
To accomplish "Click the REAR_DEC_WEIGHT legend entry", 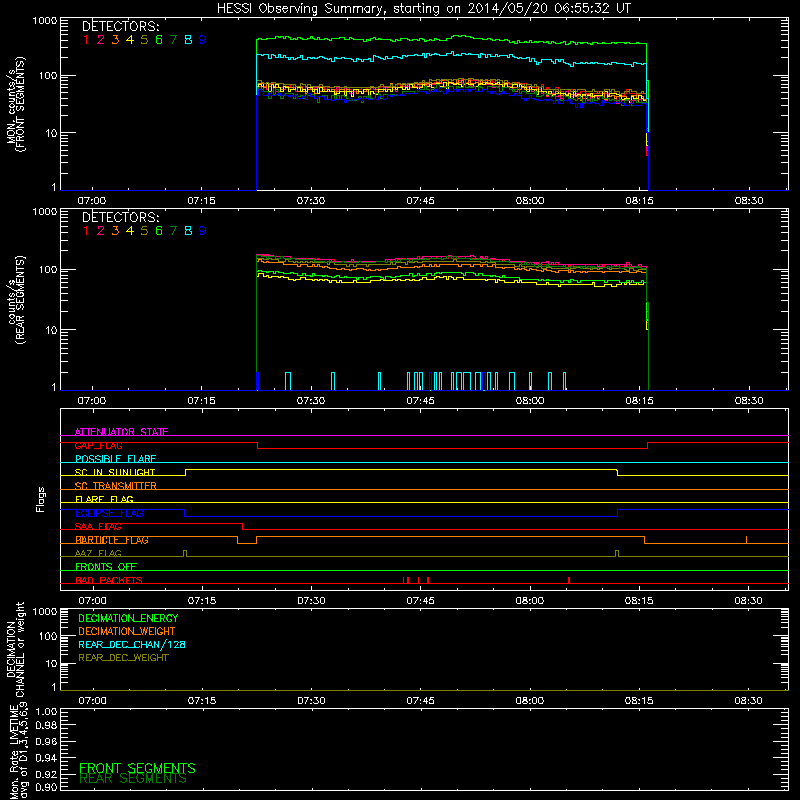I will 123,658.
